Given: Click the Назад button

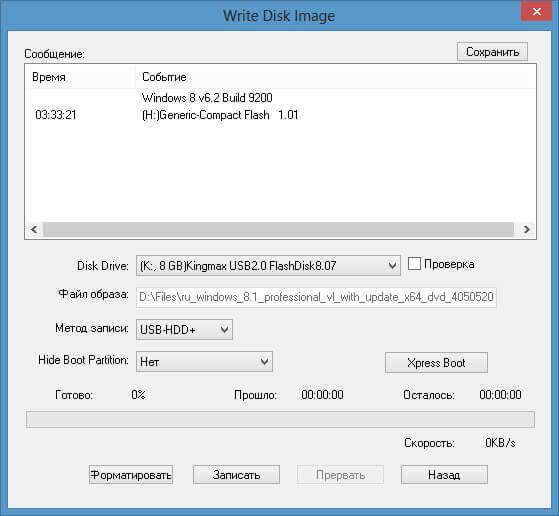Looking at the screenshot, I should [x=444, y=475].
